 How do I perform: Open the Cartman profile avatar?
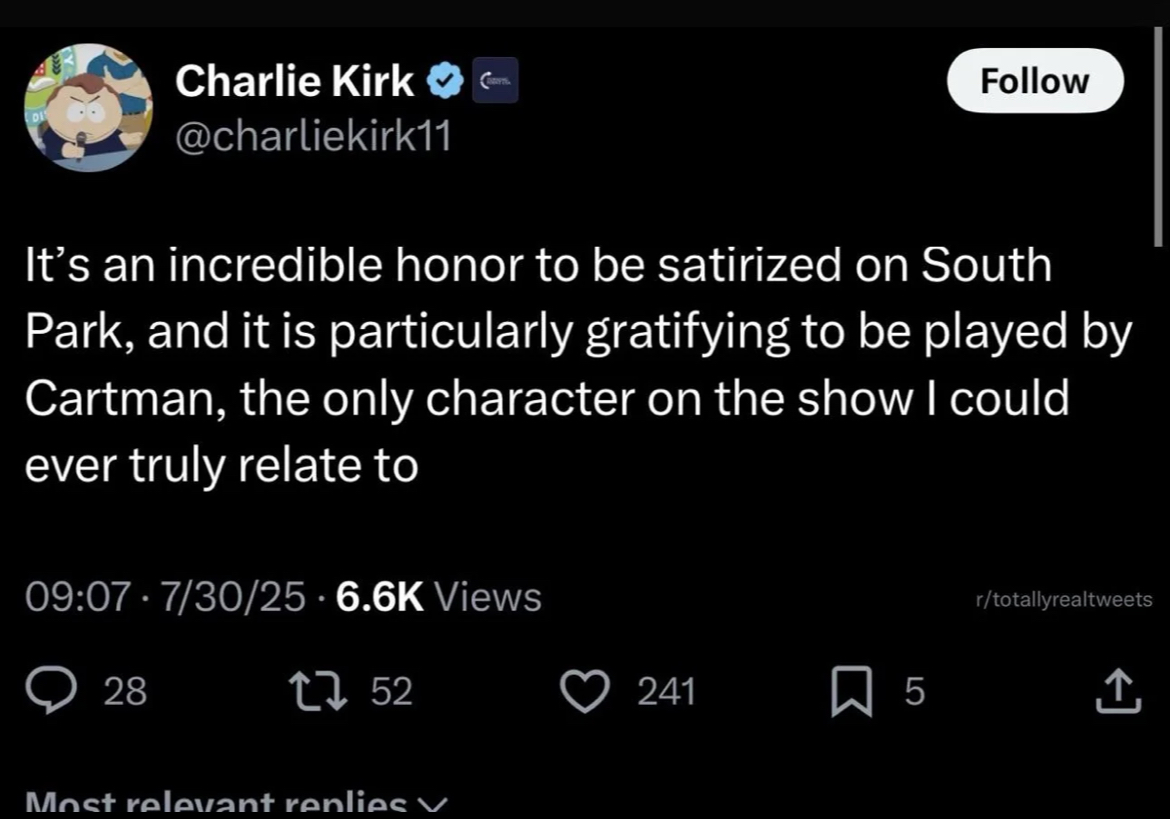88,107
